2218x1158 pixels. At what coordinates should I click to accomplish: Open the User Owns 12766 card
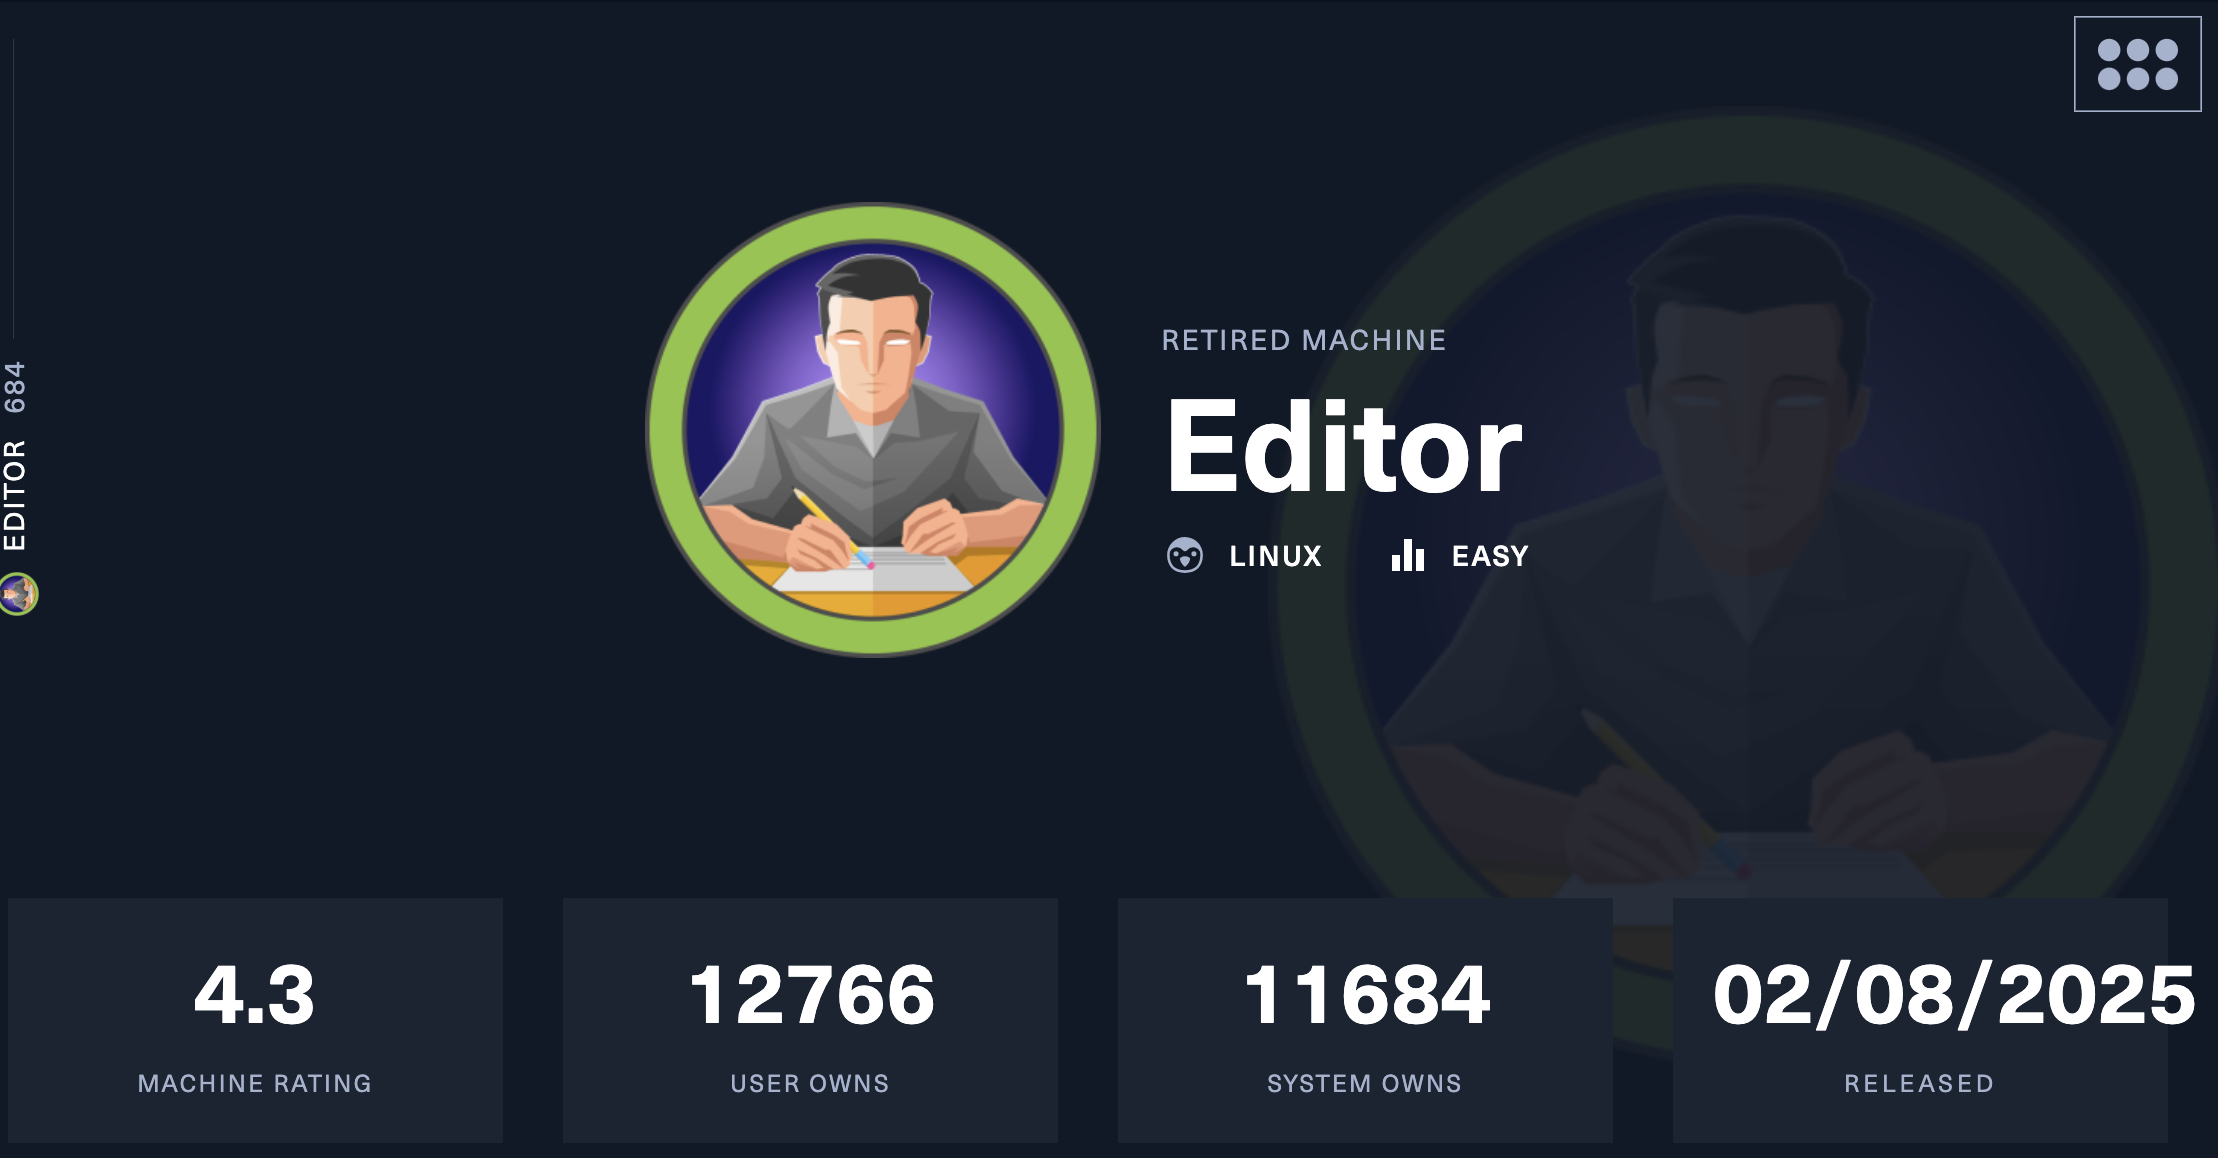click(810, 1020)
